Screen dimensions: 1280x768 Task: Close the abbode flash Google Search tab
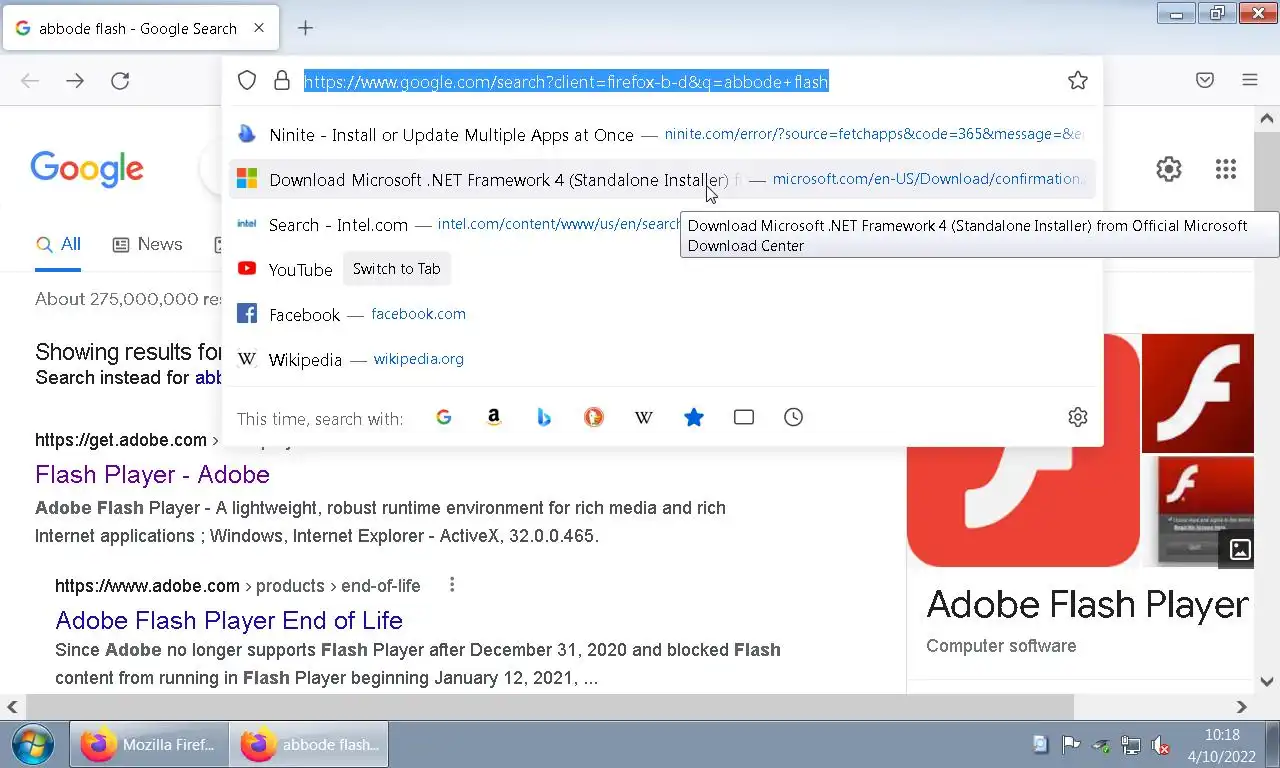pyautogui.click(x=259, y=28)
